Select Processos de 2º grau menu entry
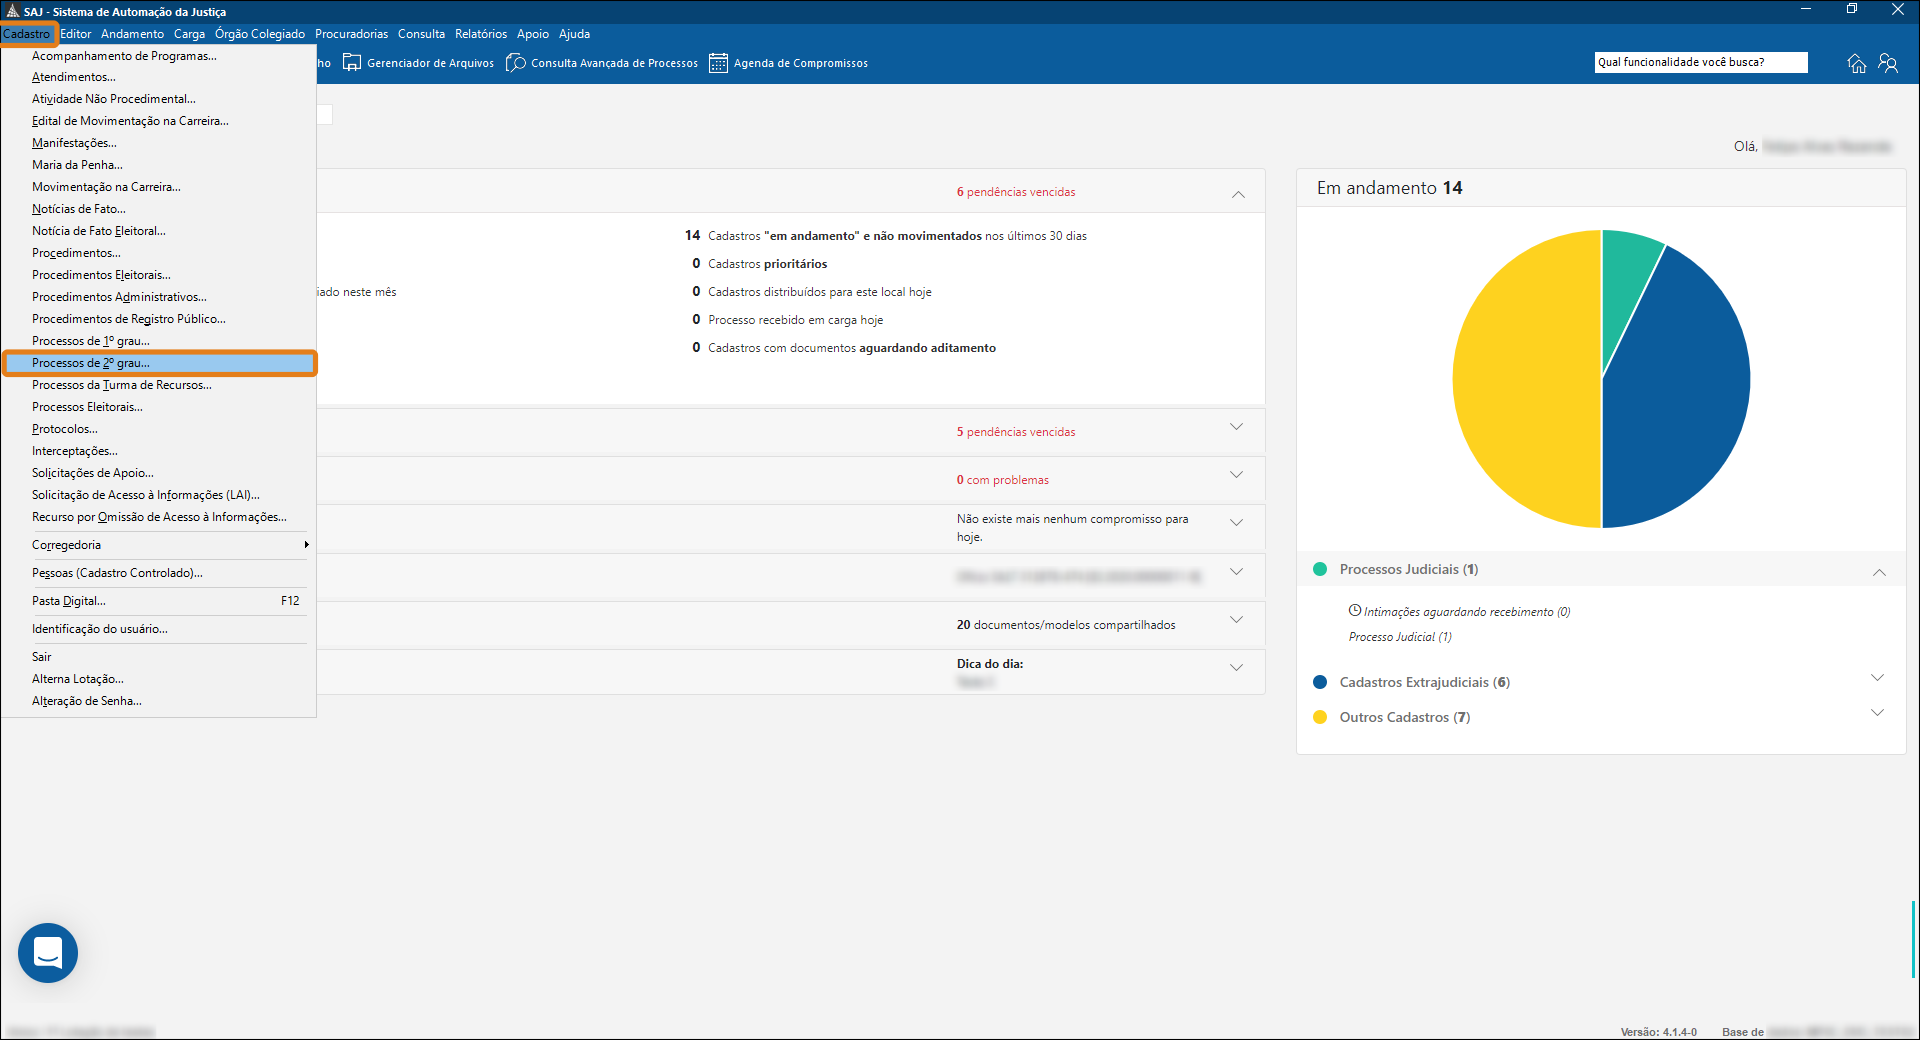The image size is (1920, 1040). tap(159, 363)
